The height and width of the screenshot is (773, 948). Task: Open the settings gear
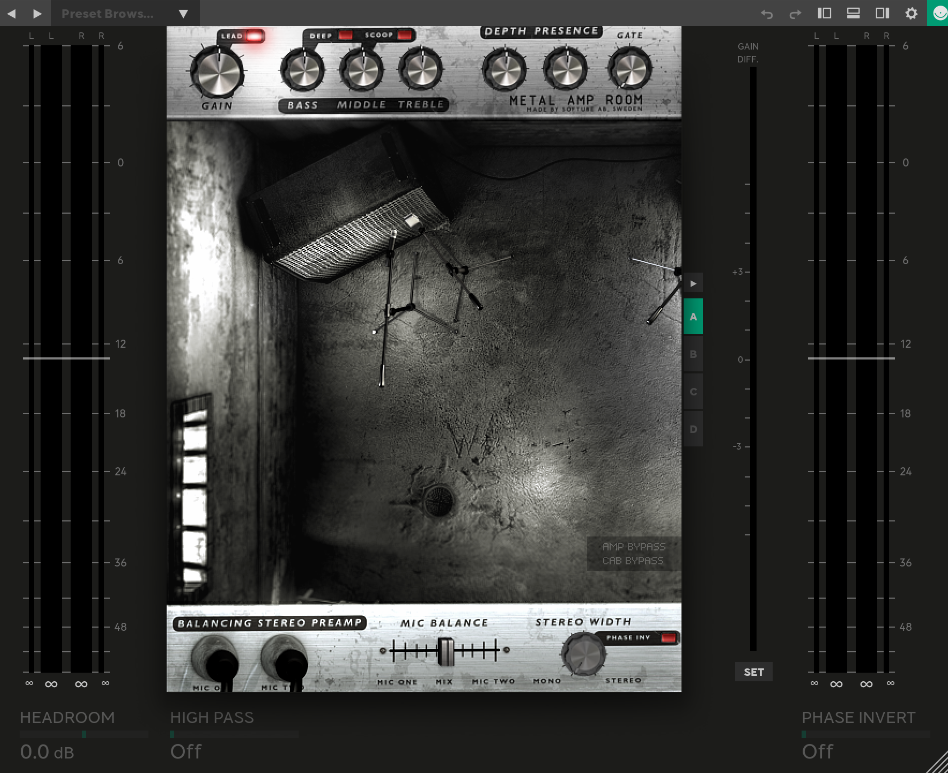pos(911,13)
